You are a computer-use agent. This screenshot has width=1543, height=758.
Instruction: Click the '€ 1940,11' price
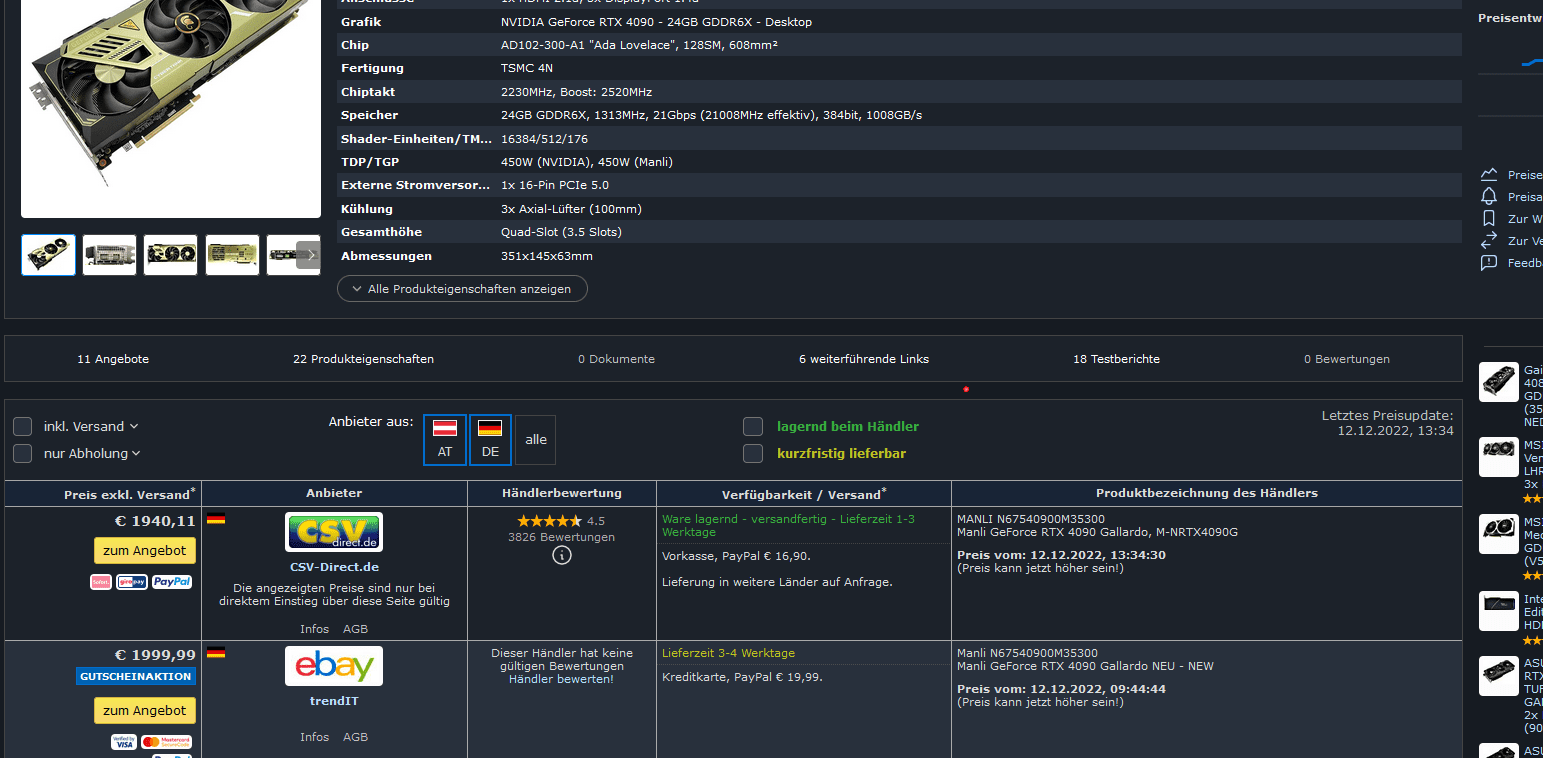click(x=155, y=521)
